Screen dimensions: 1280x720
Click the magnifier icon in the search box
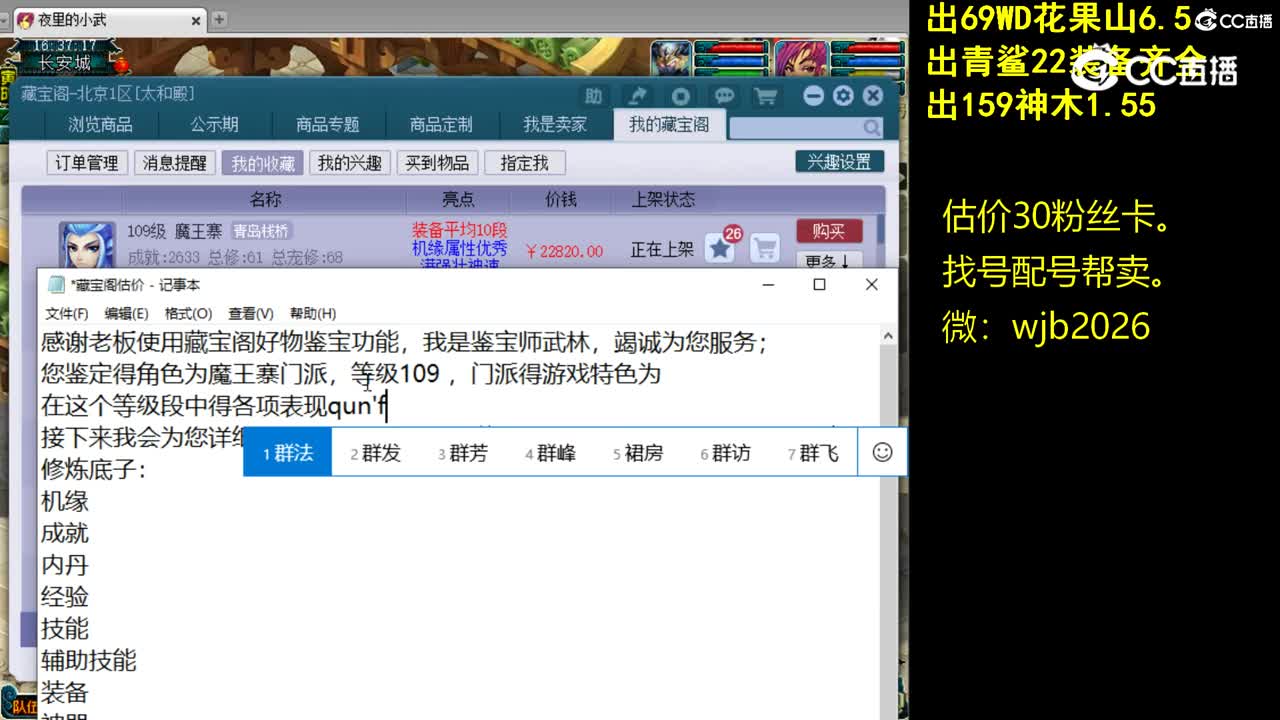(x=871, y=127)
